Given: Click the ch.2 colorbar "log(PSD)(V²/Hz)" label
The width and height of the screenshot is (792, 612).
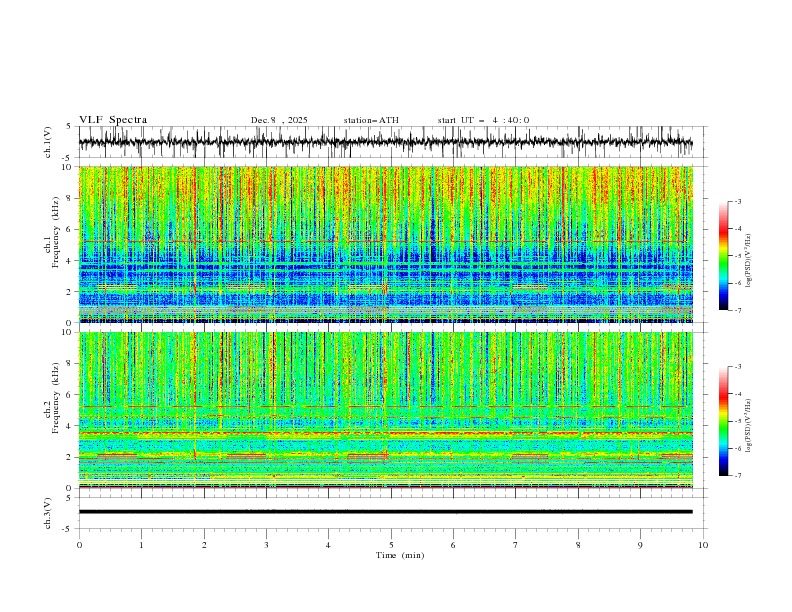Looking at the screenshot, I should [748, 426].
